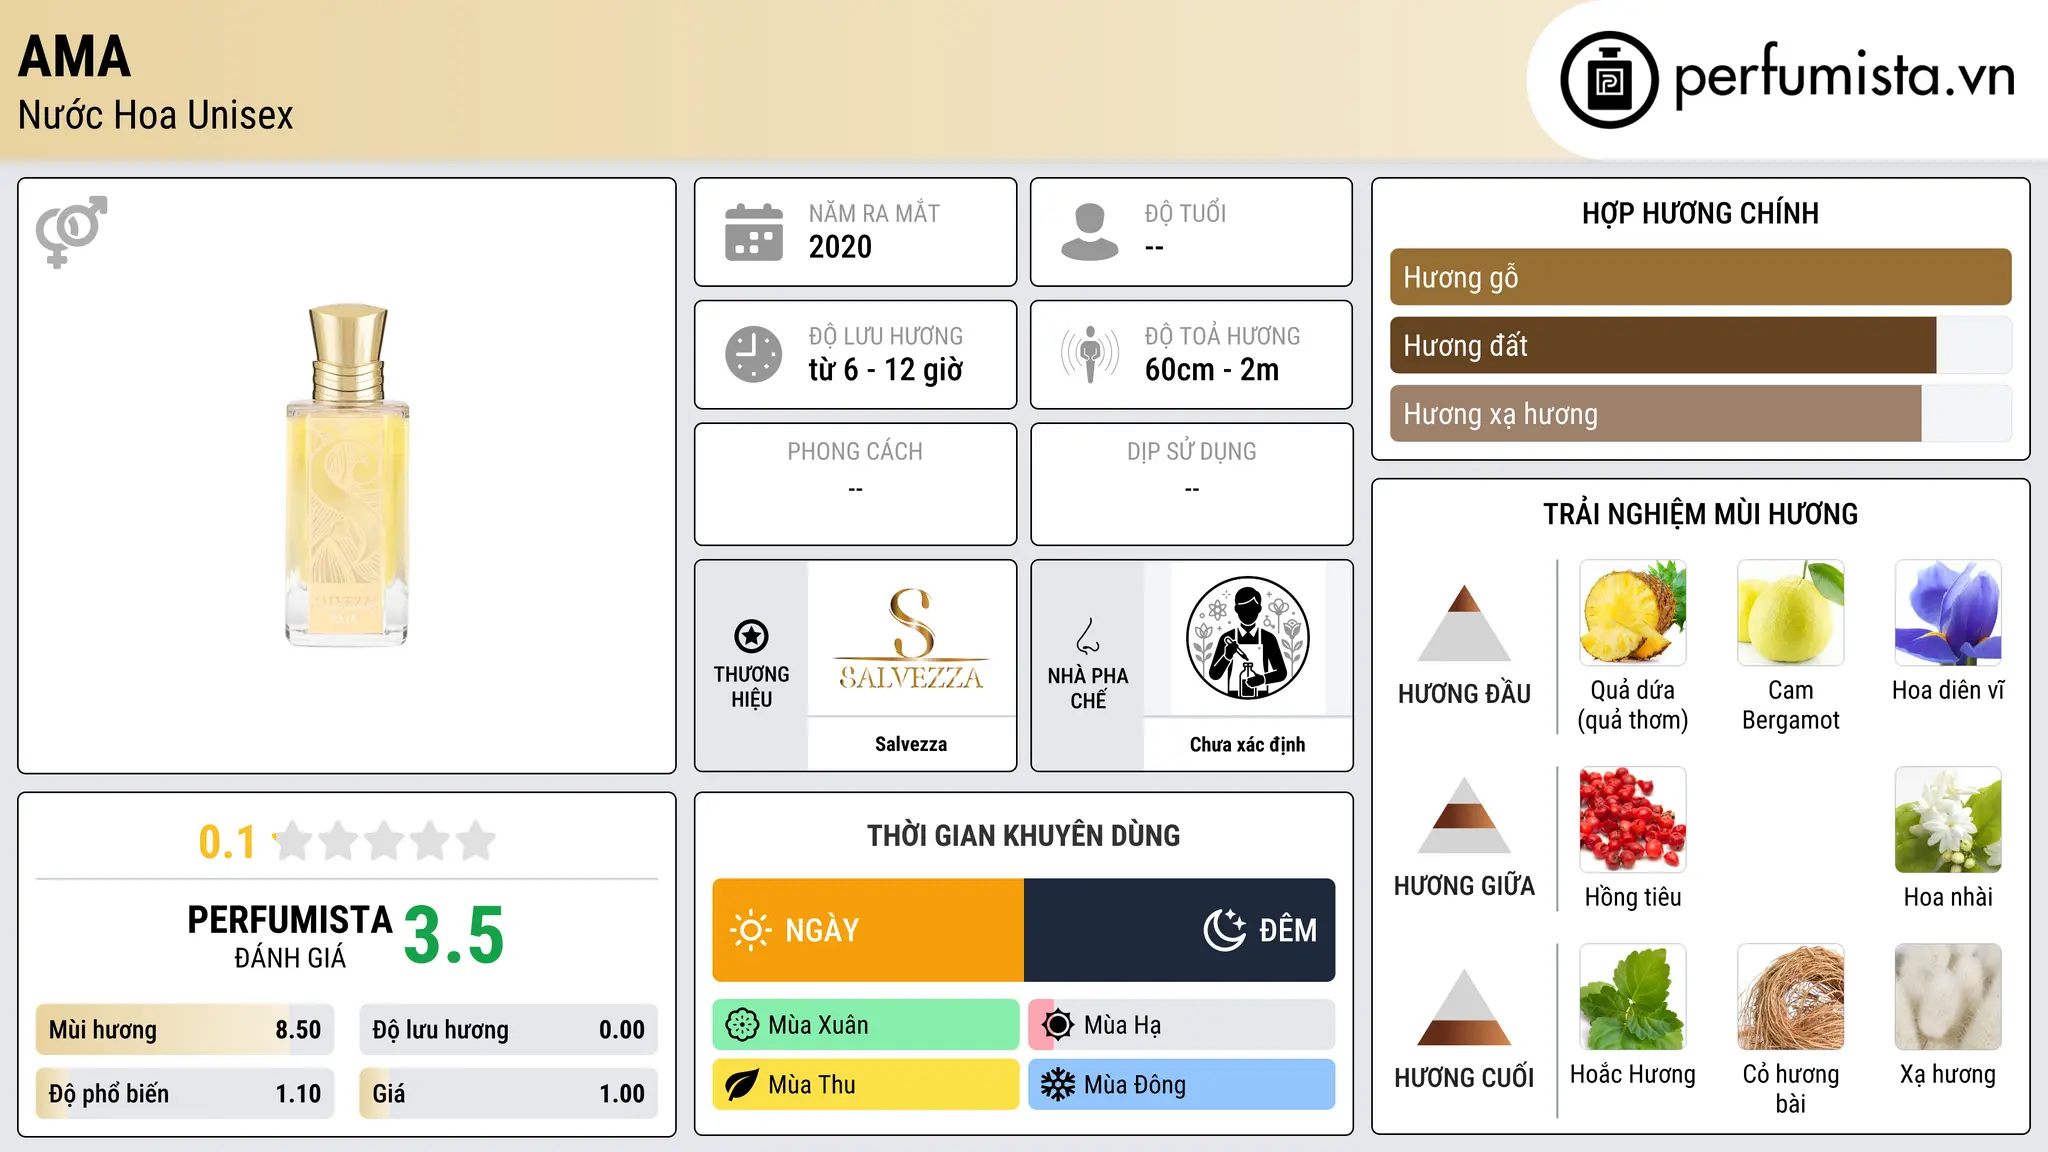Screen dimensions: 2048x1152
Task: Select the Cam Bergamot note image
Action: [x=1791, y=613]
